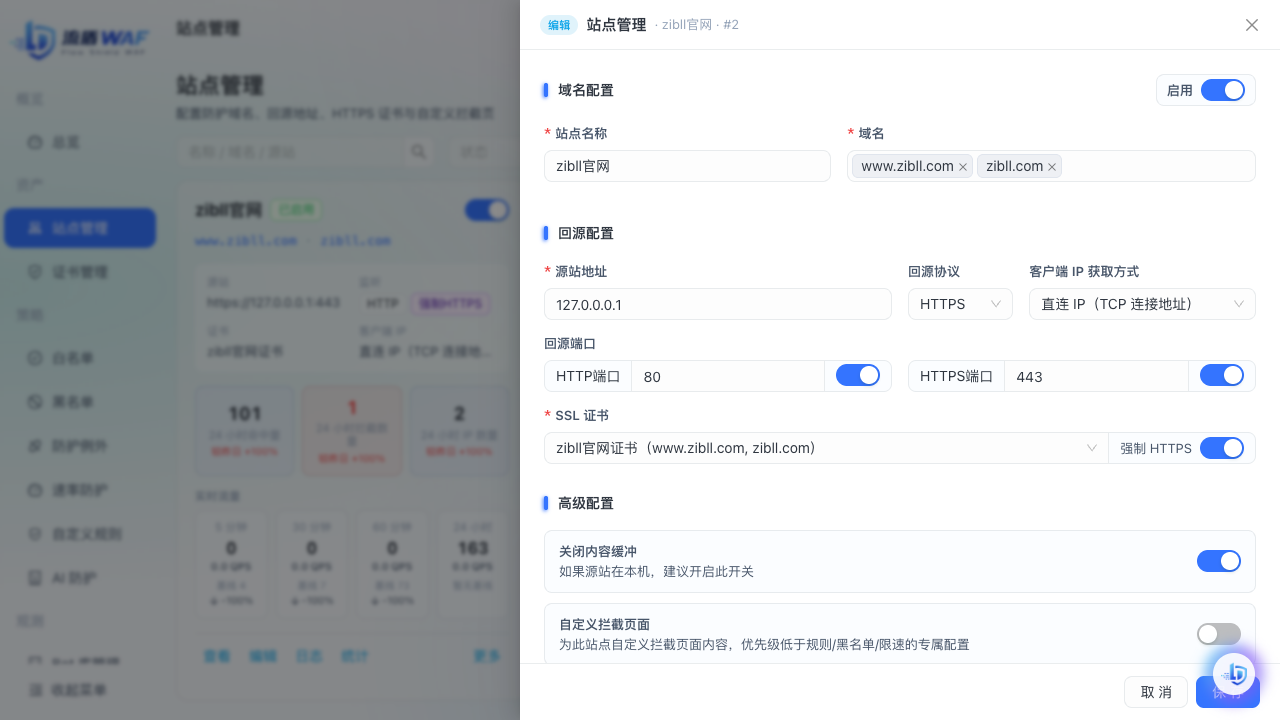Toggle the zibll官网 card switch in background

click(487, 210)
